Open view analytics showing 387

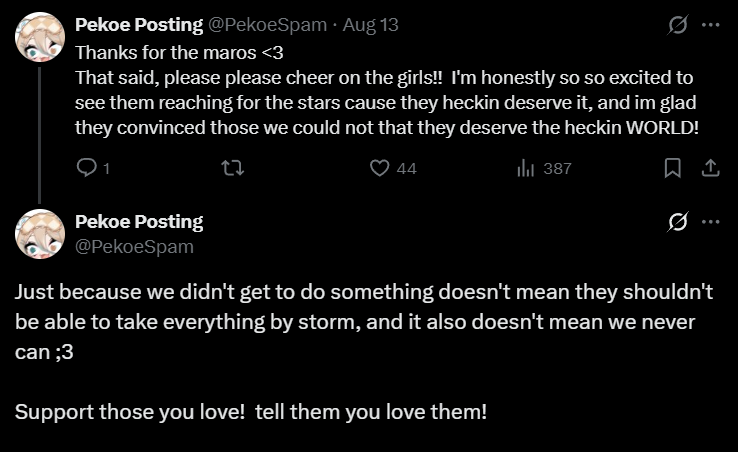544,168
